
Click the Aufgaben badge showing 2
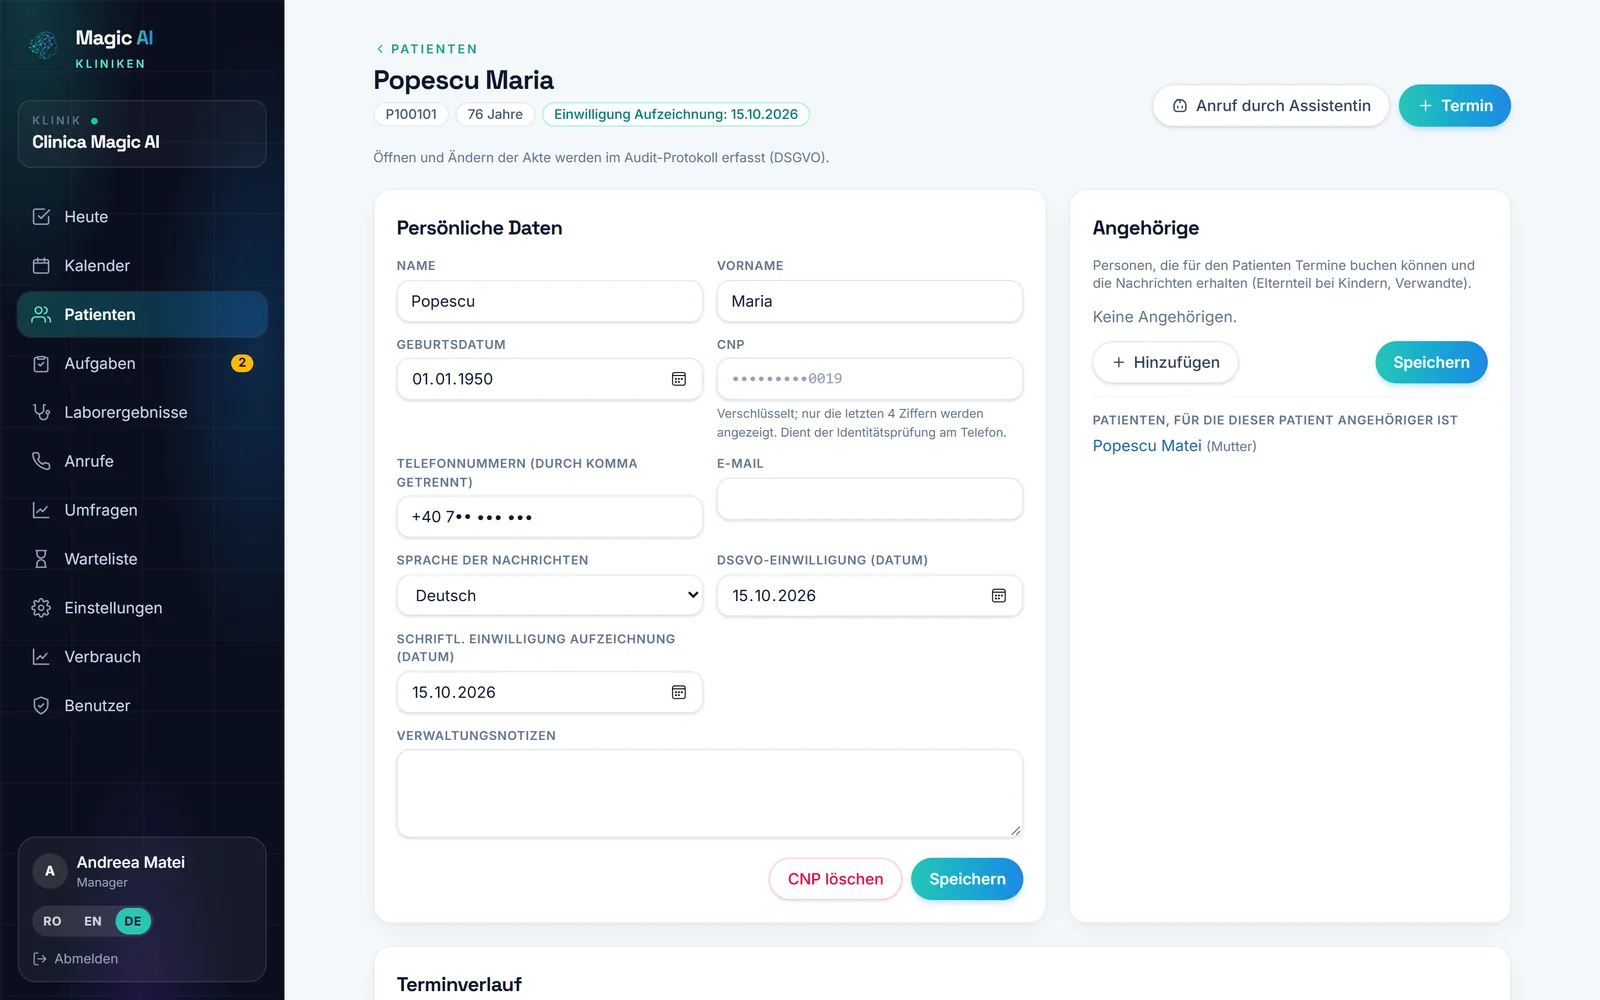tap(242, 363)
